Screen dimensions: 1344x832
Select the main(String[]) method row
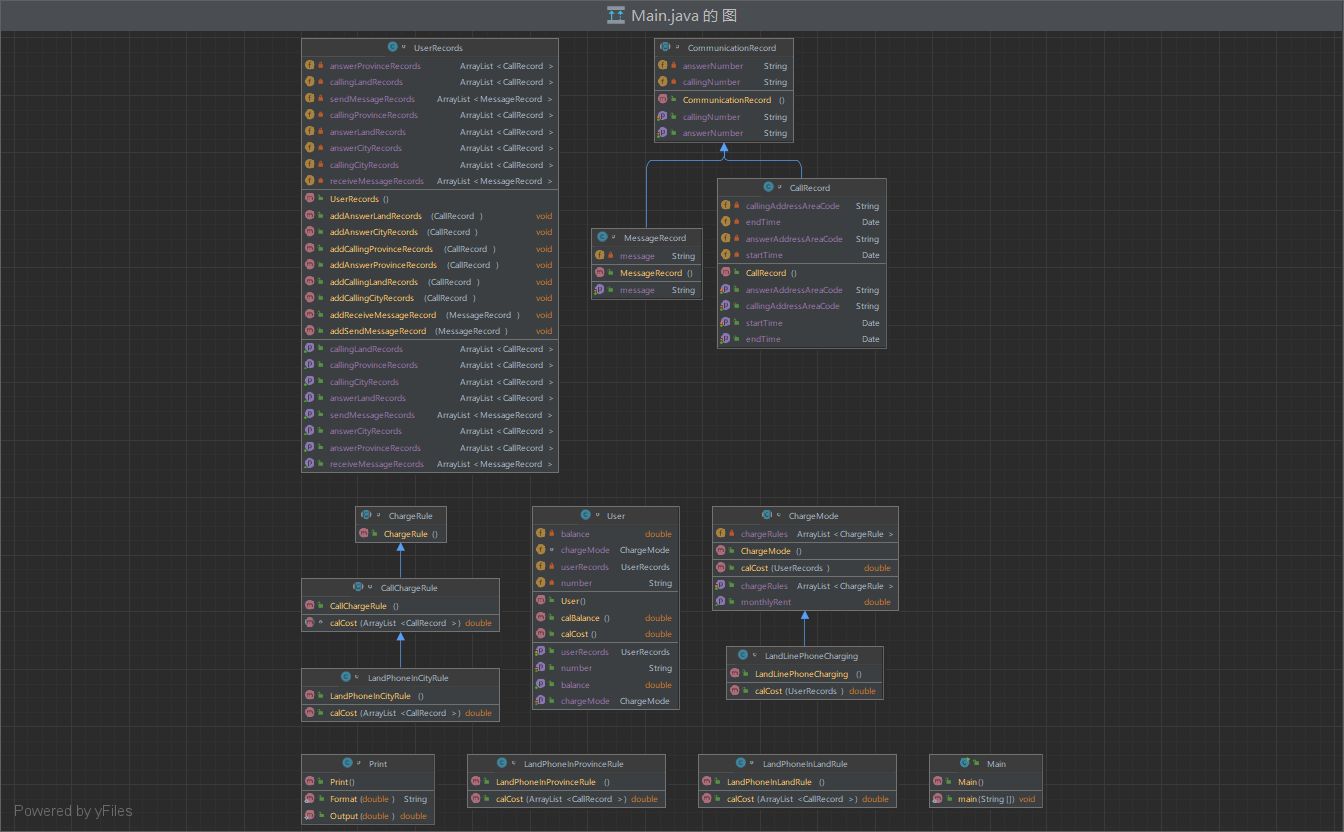985,799
